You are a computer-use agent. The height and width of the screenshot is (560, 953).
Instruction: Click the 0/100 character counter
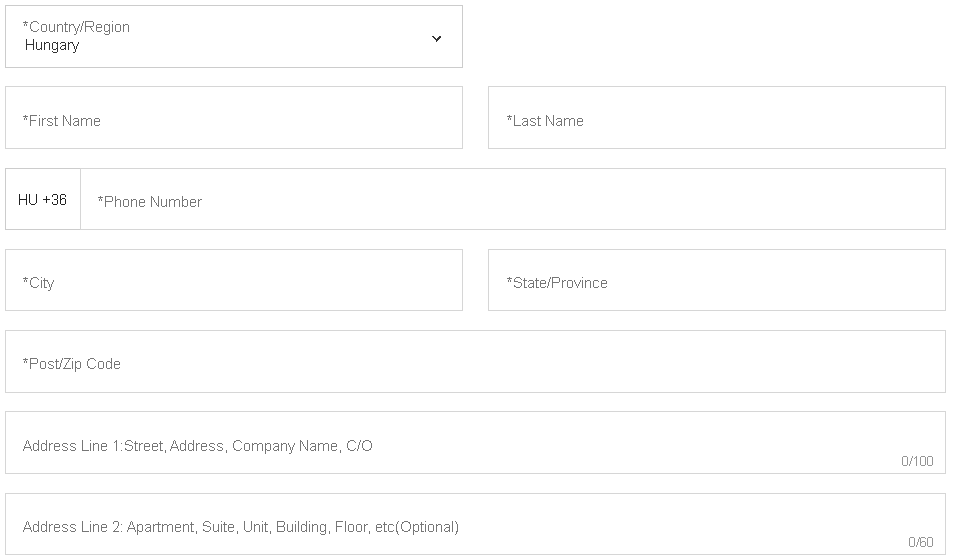tap(916, 461)
